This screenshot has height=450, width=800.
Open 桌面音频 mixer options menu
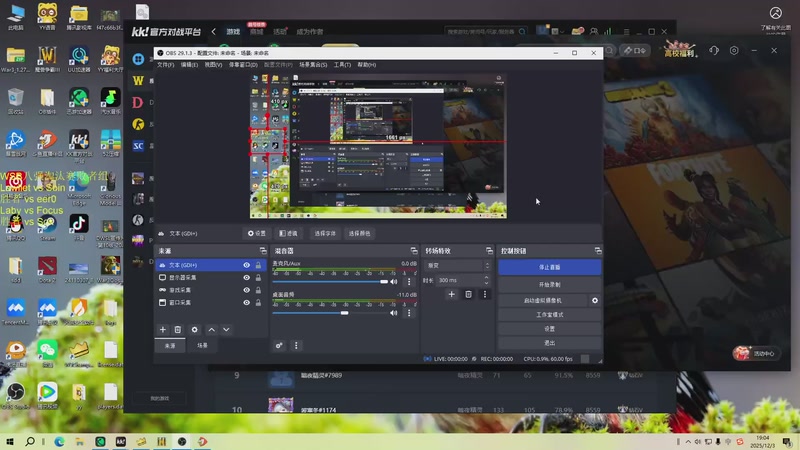[409, 313]
